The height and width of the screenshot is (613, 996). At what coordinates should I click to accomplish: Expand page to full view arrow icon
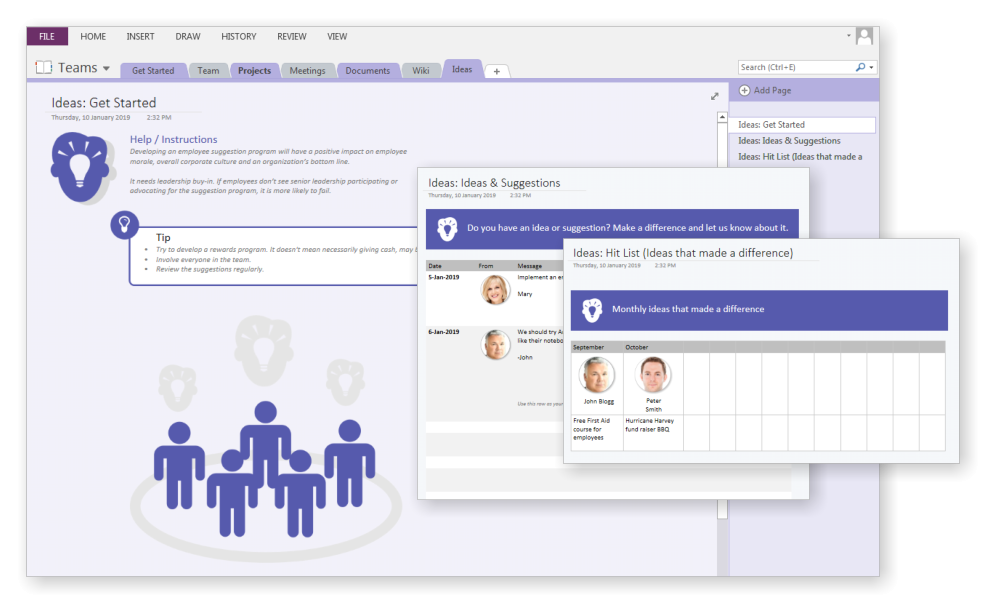pyautogui.click(x=715, y=96)
